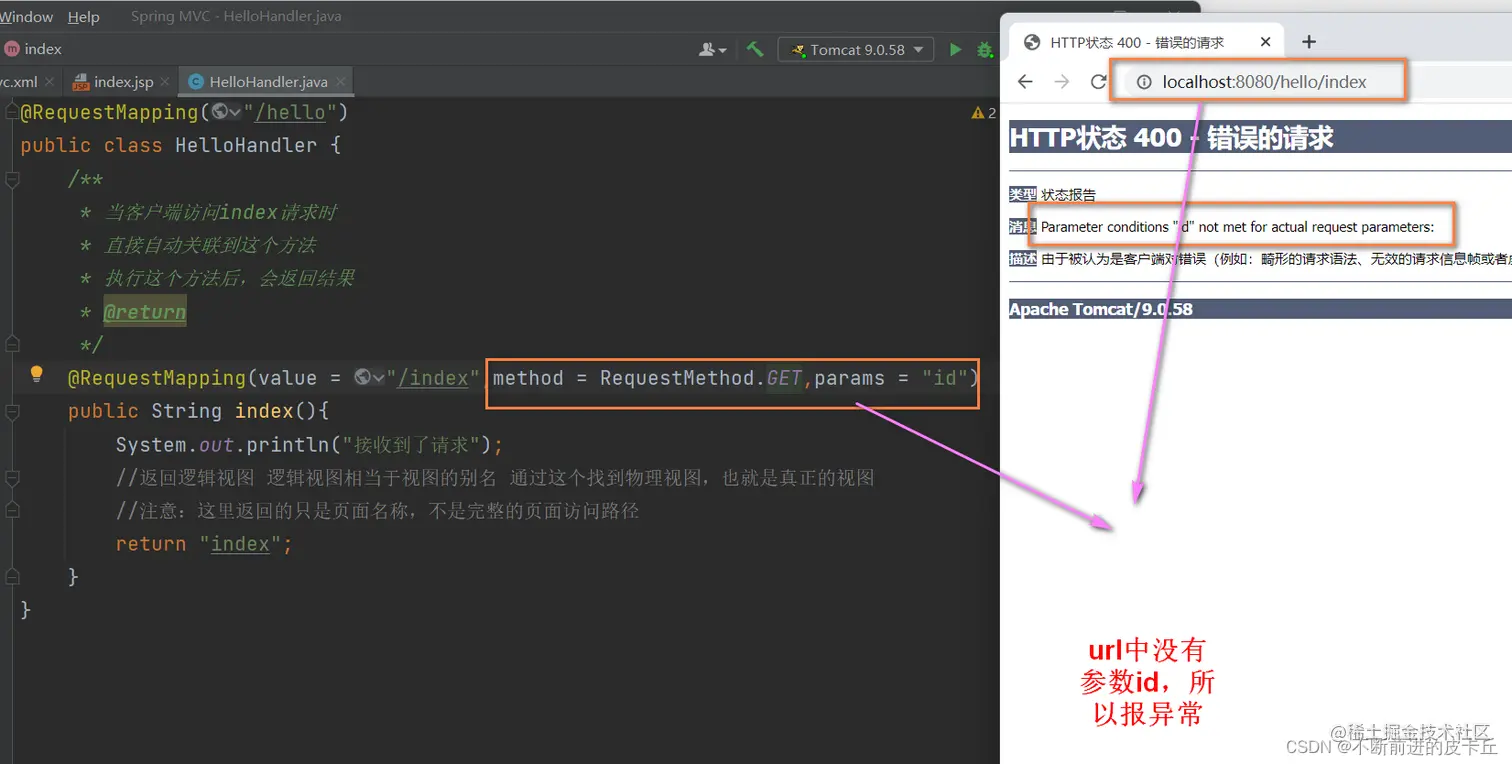
Task: Run the project with the green Run icon
Action: point(955,48)
